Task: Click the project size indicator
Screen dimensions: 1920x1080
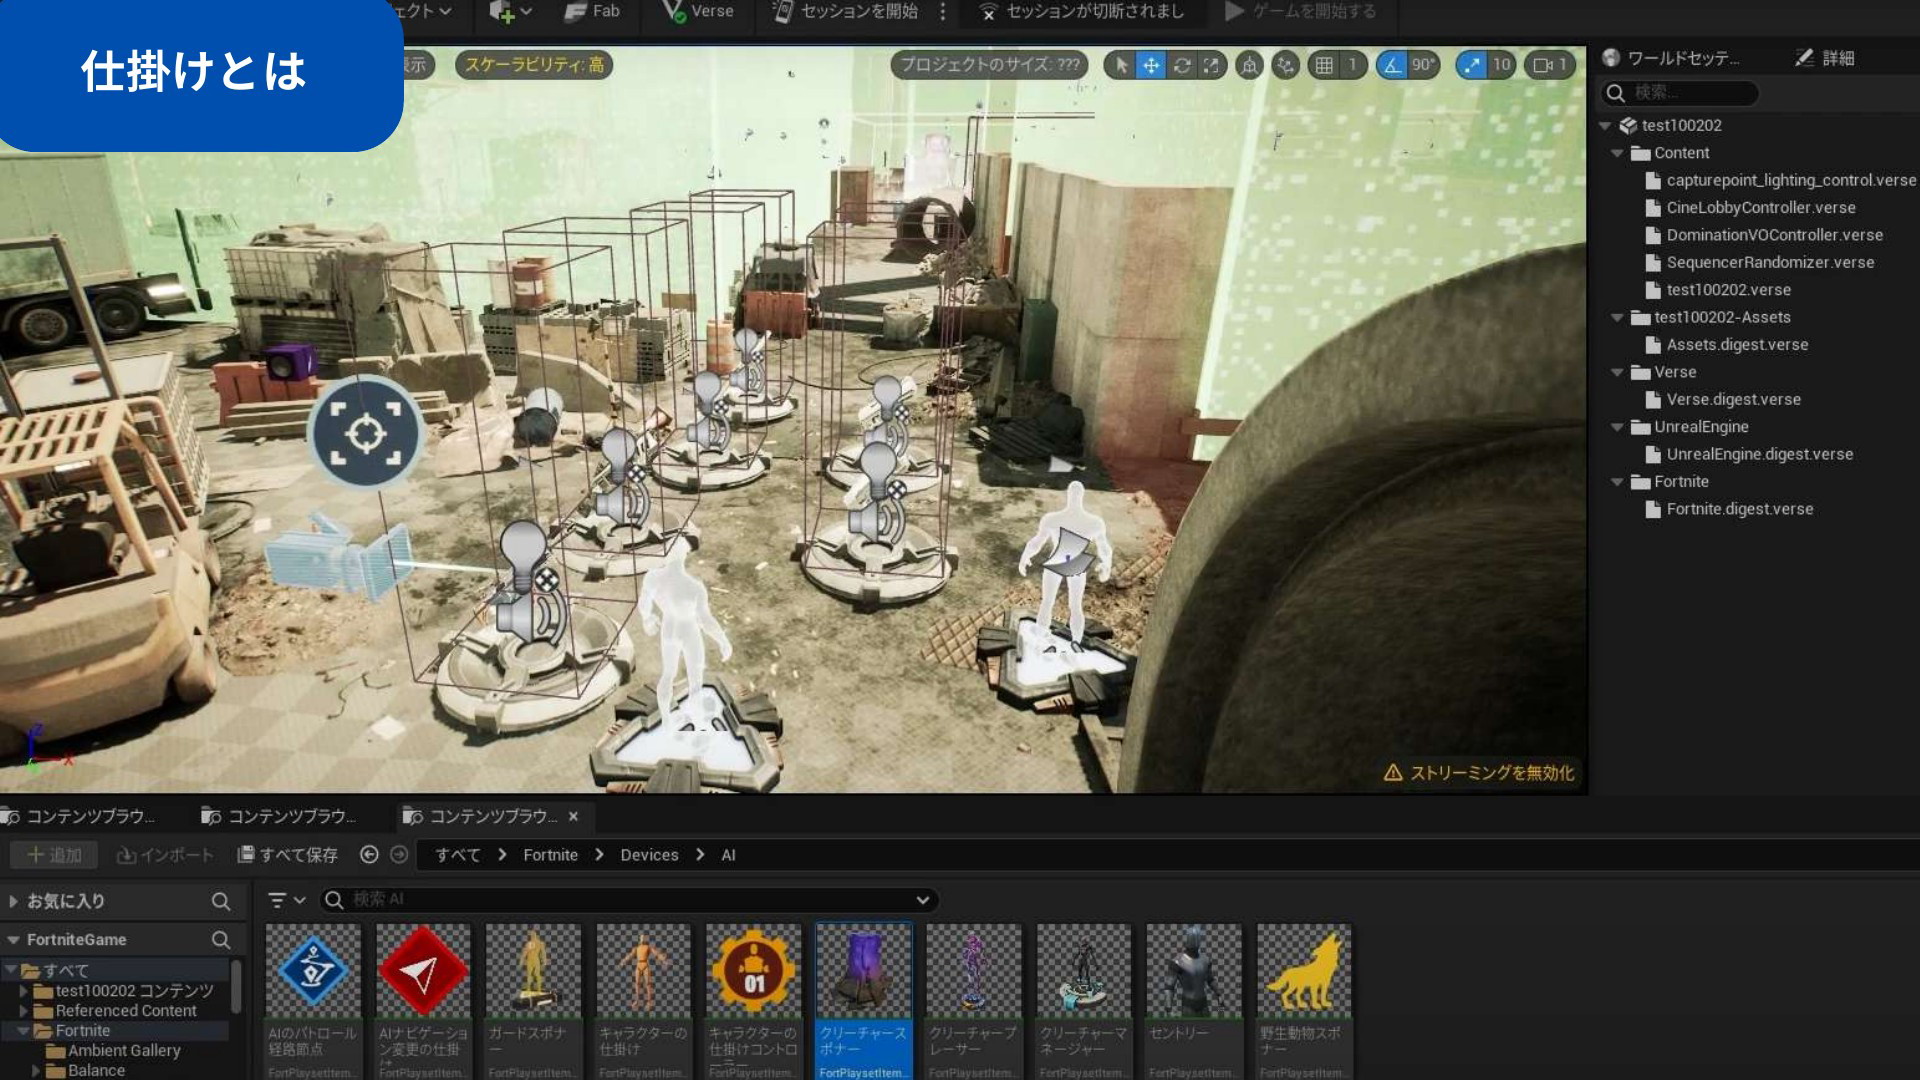Action: point(989,65)
